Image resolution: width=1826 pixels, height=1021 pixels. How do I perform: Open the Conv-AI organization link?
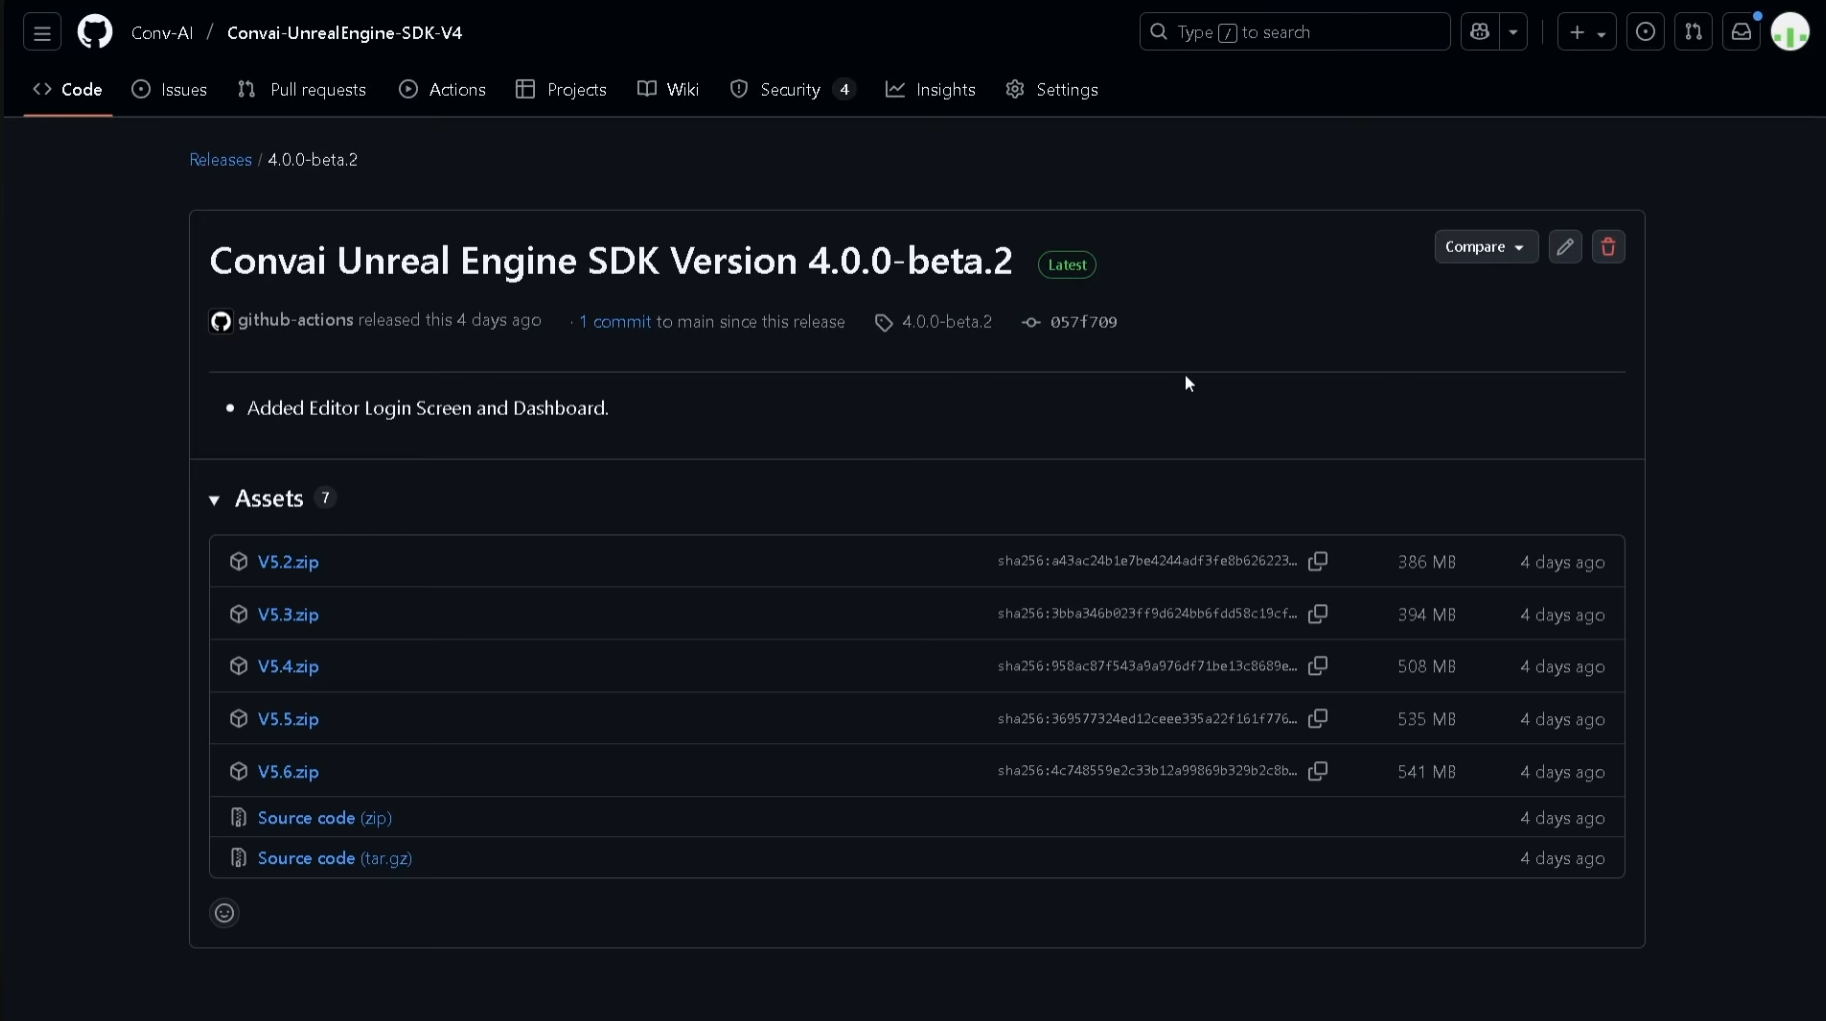(162, 33)
